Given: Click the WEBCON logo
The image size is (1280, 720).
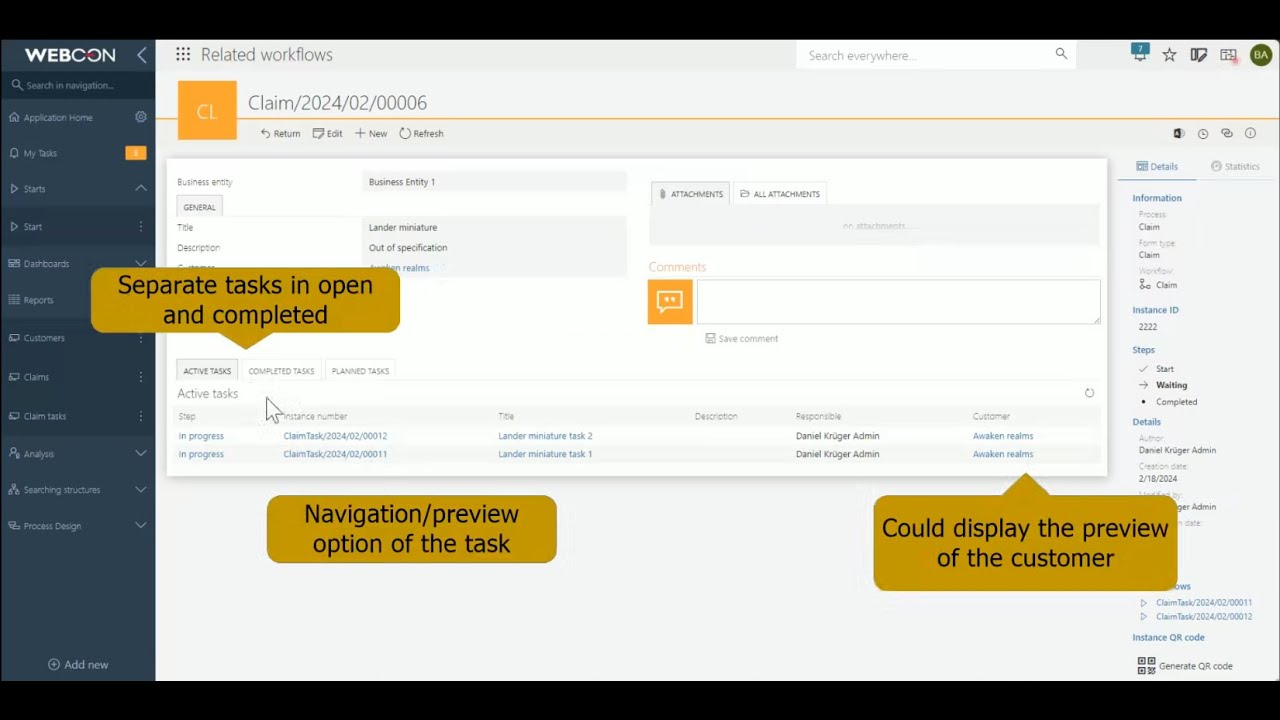Looking at the screenshot, I should pos(70,55).
